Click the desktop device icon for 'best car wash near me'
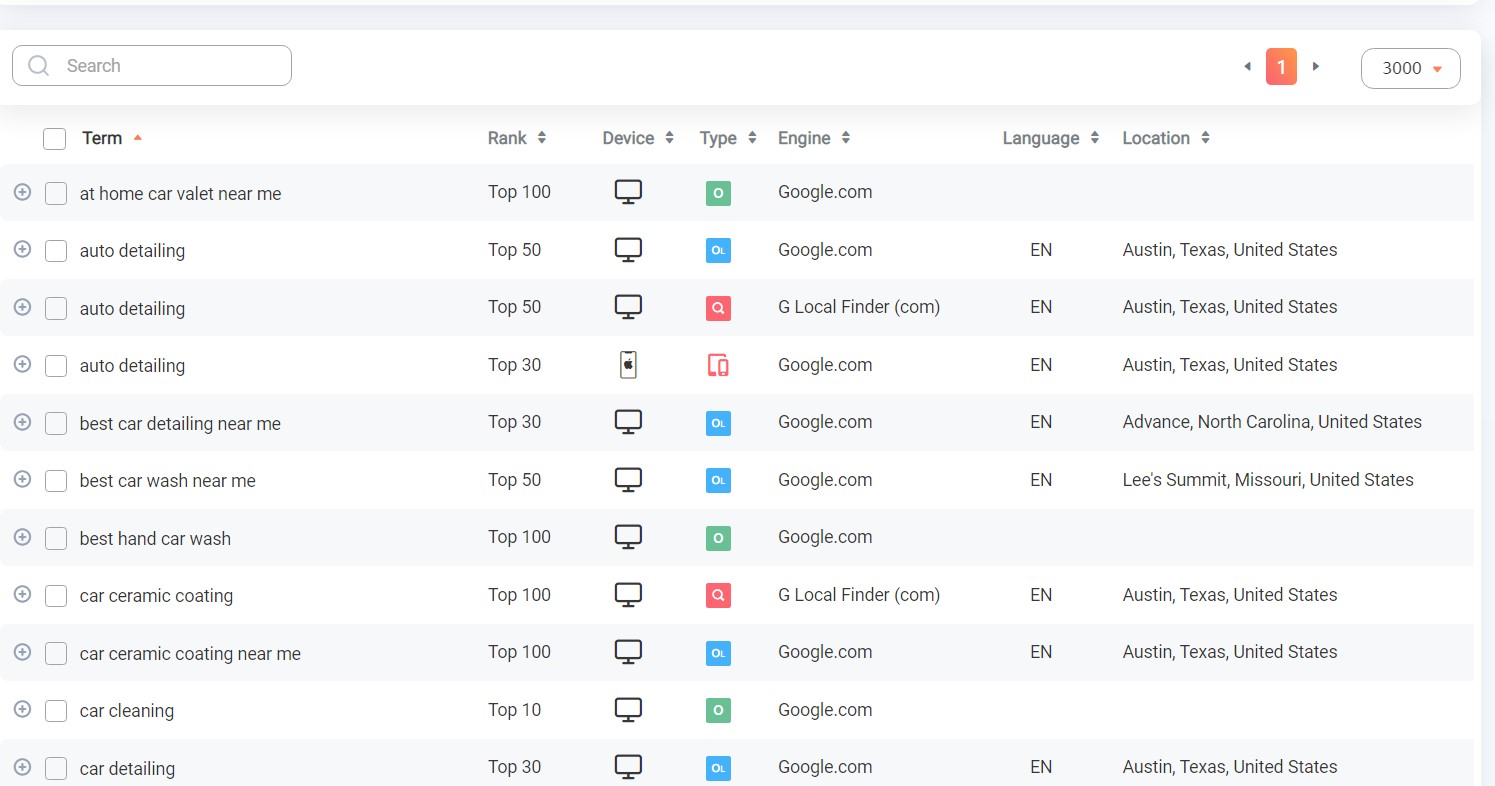This screenshot has height=786, width=1495. (x=628, y=480)
